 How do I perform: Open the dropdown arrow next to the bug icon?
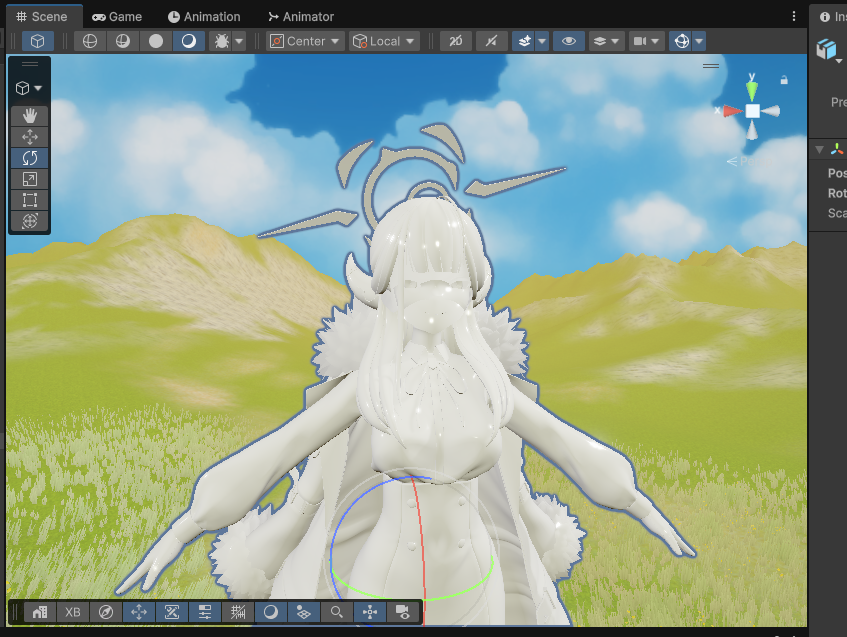tap(239, 41)
